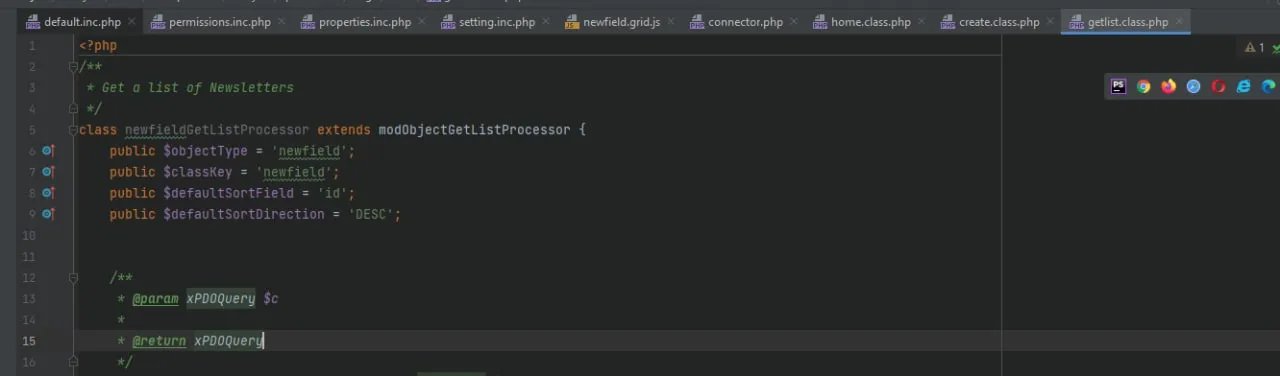Open file preview in Edge
This screenshot has height=376, width=1280.
pos(1268,87)
